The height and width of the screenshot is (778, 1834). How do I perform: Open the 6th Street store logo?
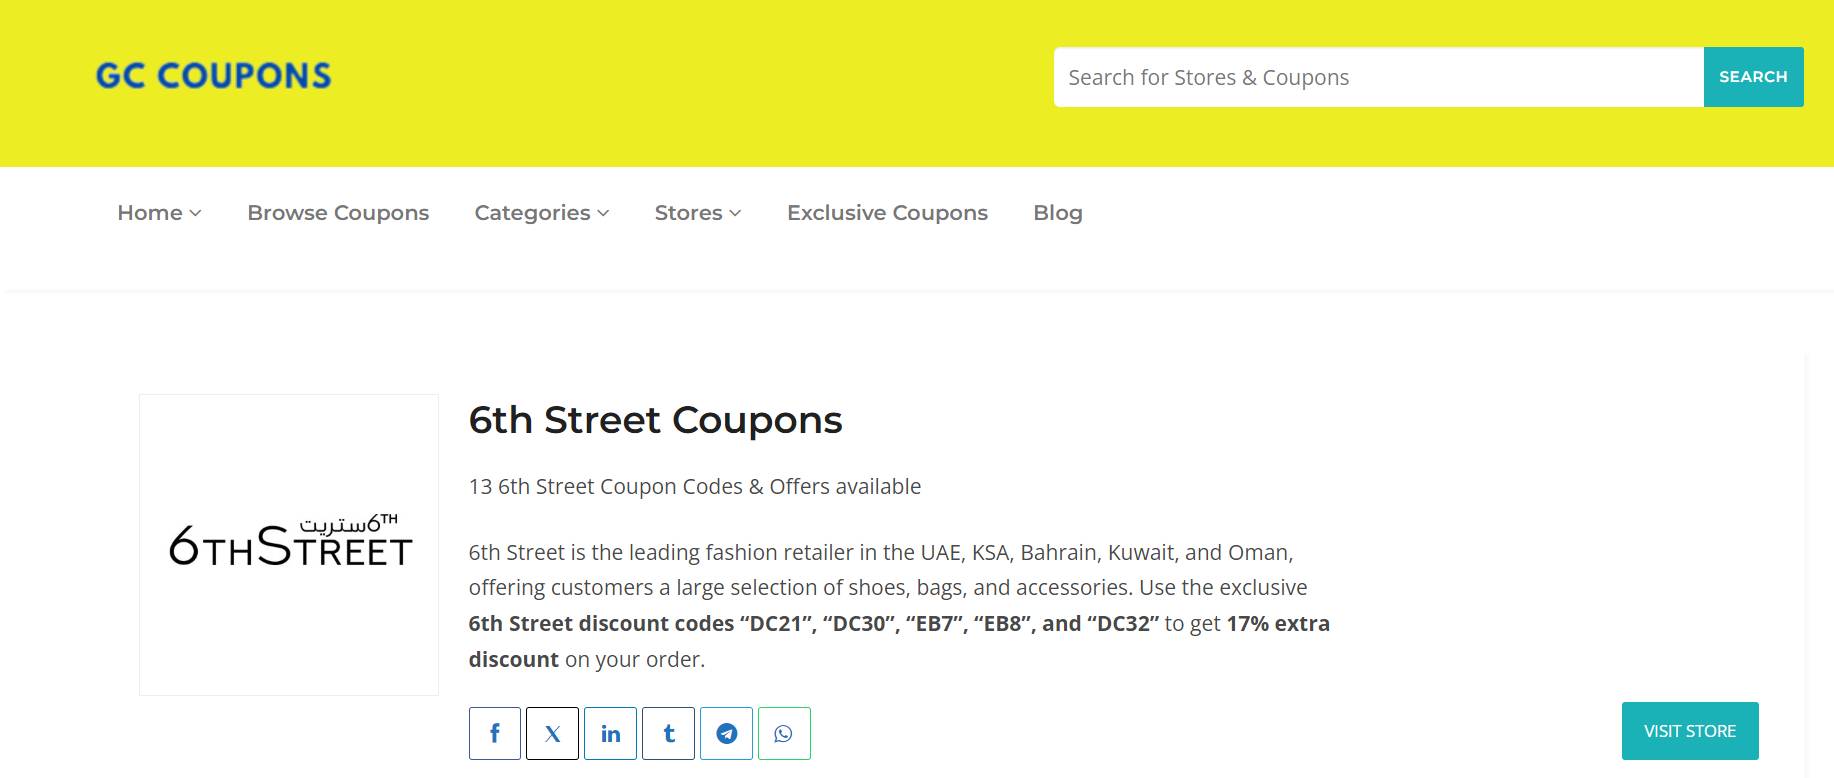(x=289, y=544)
